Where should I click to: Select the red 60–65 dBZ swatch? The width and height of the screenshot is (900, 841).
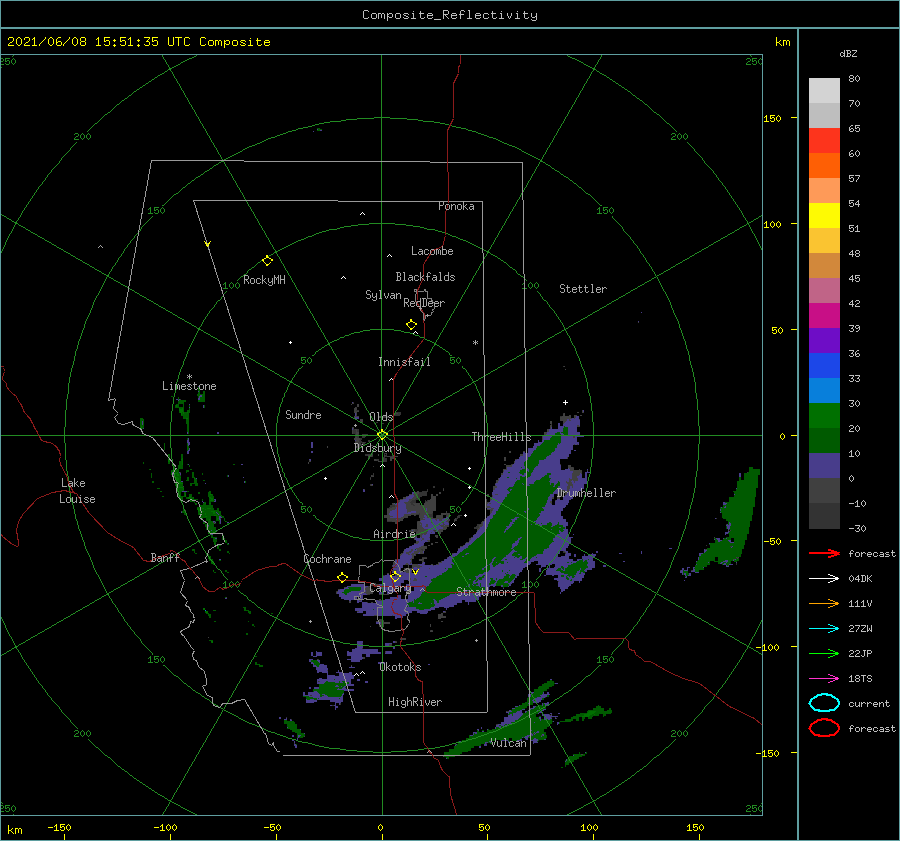pyautogui.click(x=824, y=141)
